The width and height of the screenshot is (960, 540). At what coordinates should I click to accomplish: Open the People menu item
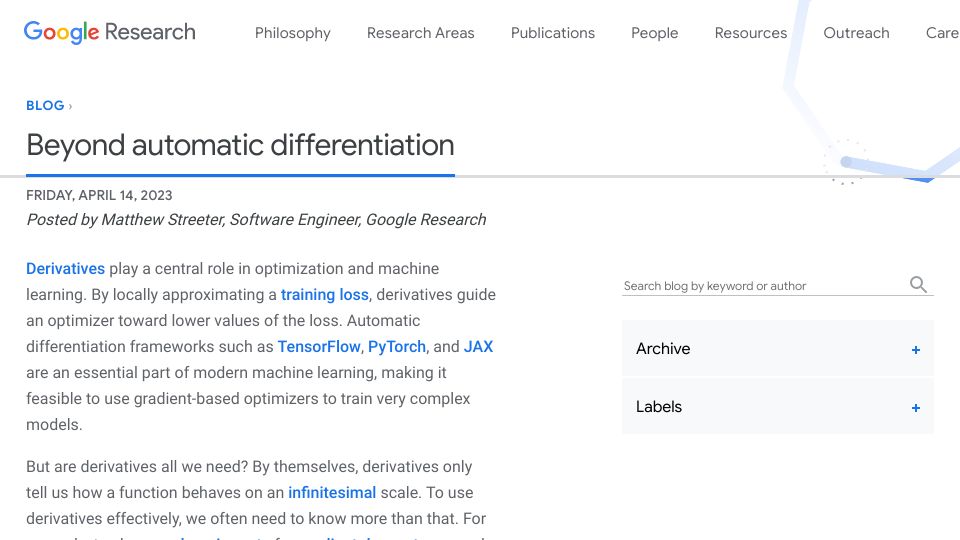point(654,33)
